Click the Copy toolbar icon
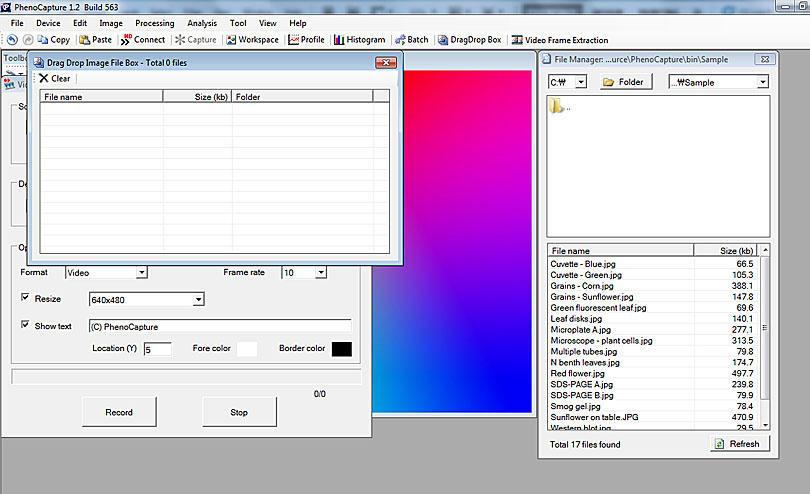This screenshot has width=810, height=494. tap(54, 40)
